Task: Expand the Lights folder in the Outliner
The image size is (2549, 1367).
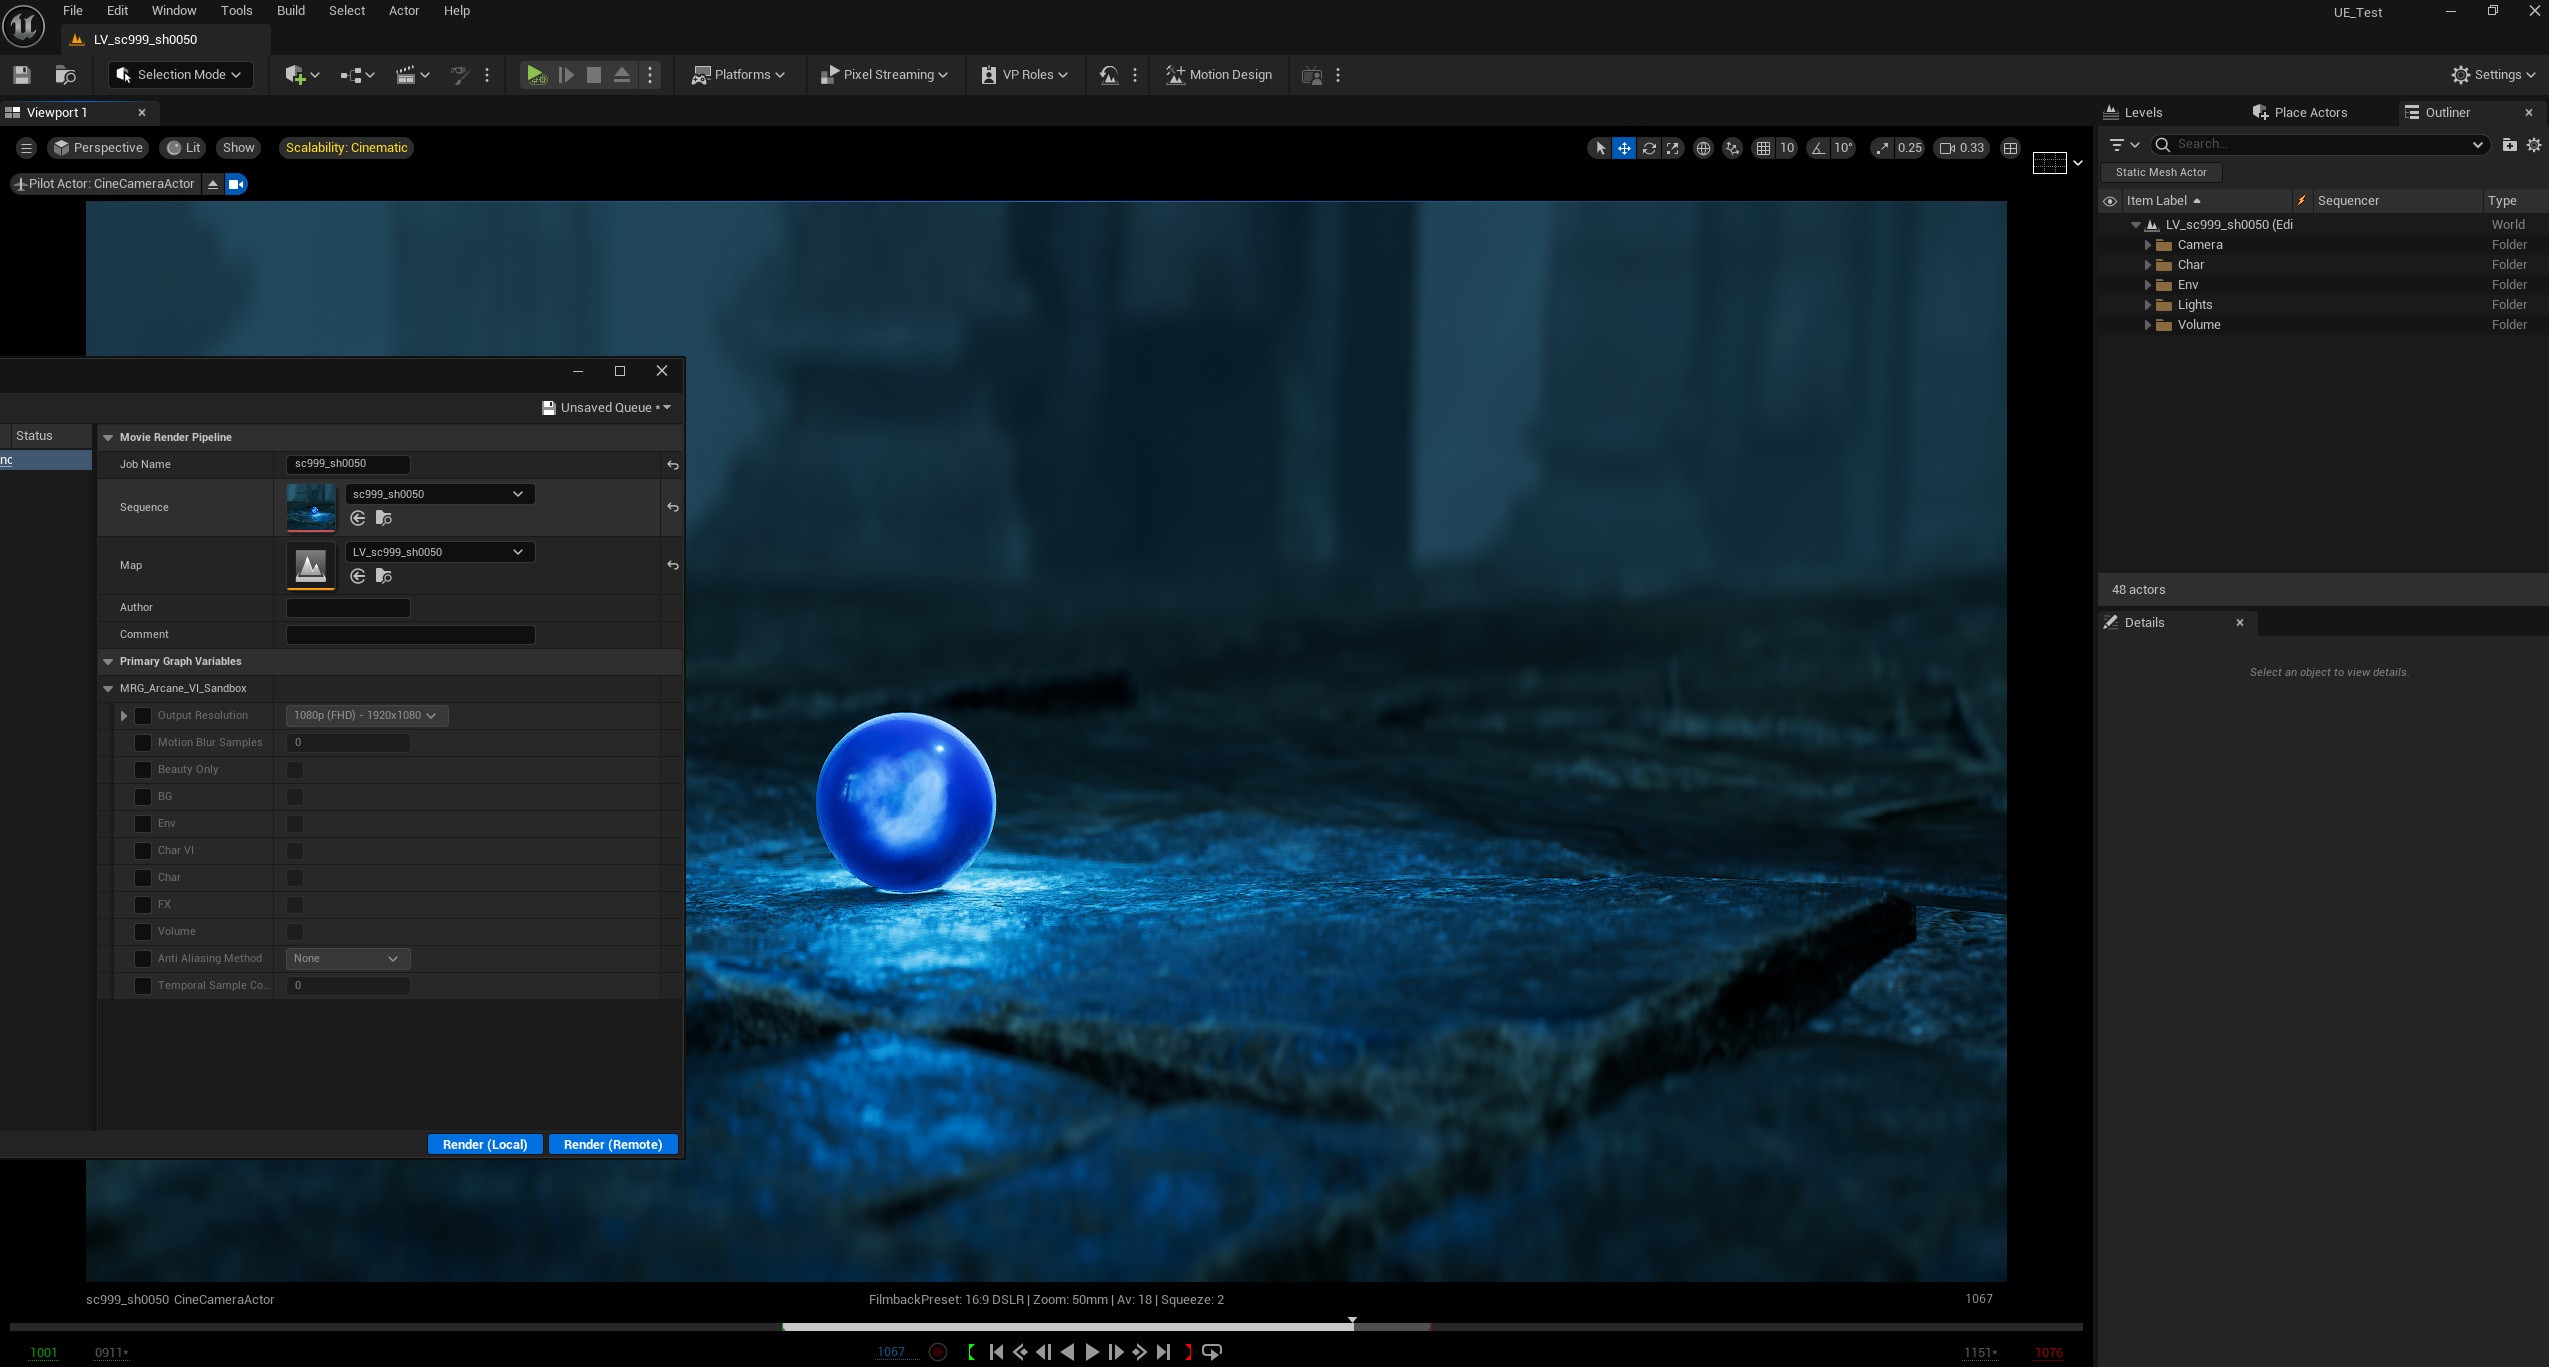Action: pyautogui.click(x=2147, y=305)
